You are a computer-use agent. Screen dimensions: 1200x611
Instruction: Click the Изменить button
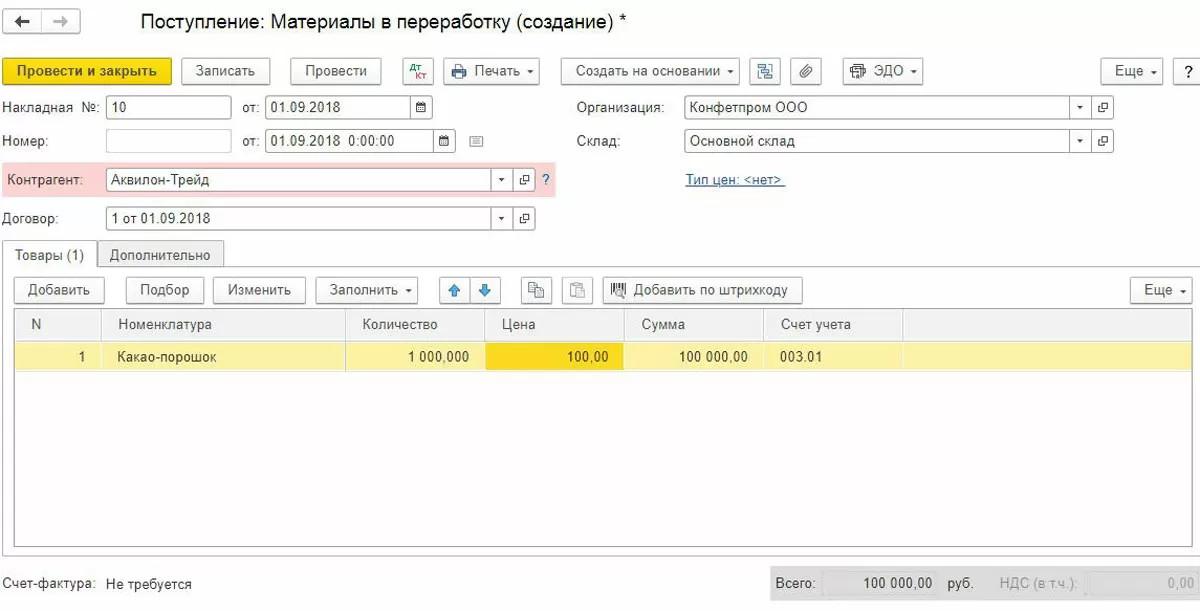pyautogui.click(x=259, y=290)
